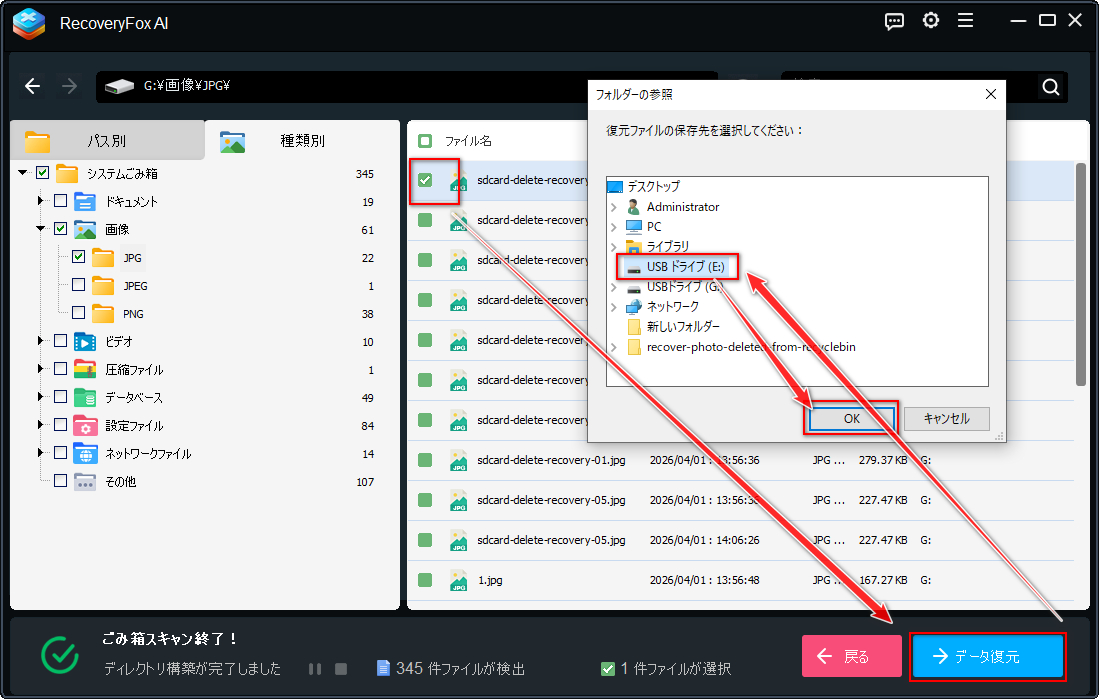The width and height of the screenshot is (1099, 699).
Task: Go back with the left arrow icon
Action: [x=32, y=86]
